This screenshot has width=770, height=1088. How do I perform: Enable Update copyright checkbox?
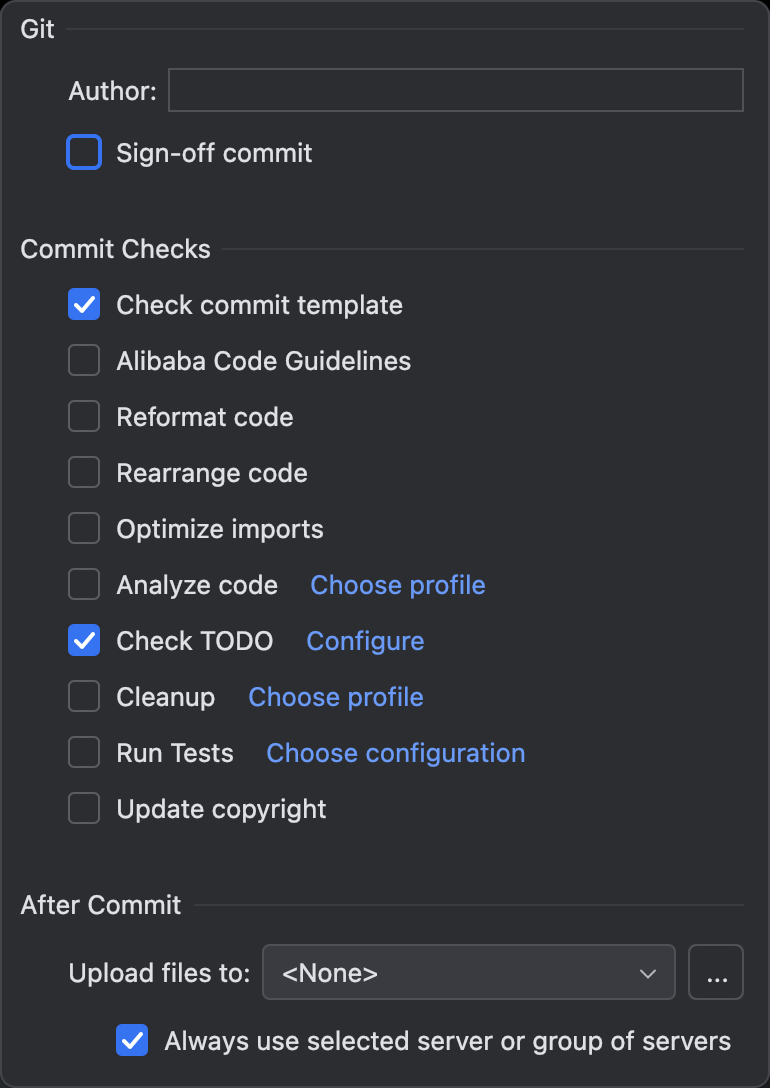[84, 809]
